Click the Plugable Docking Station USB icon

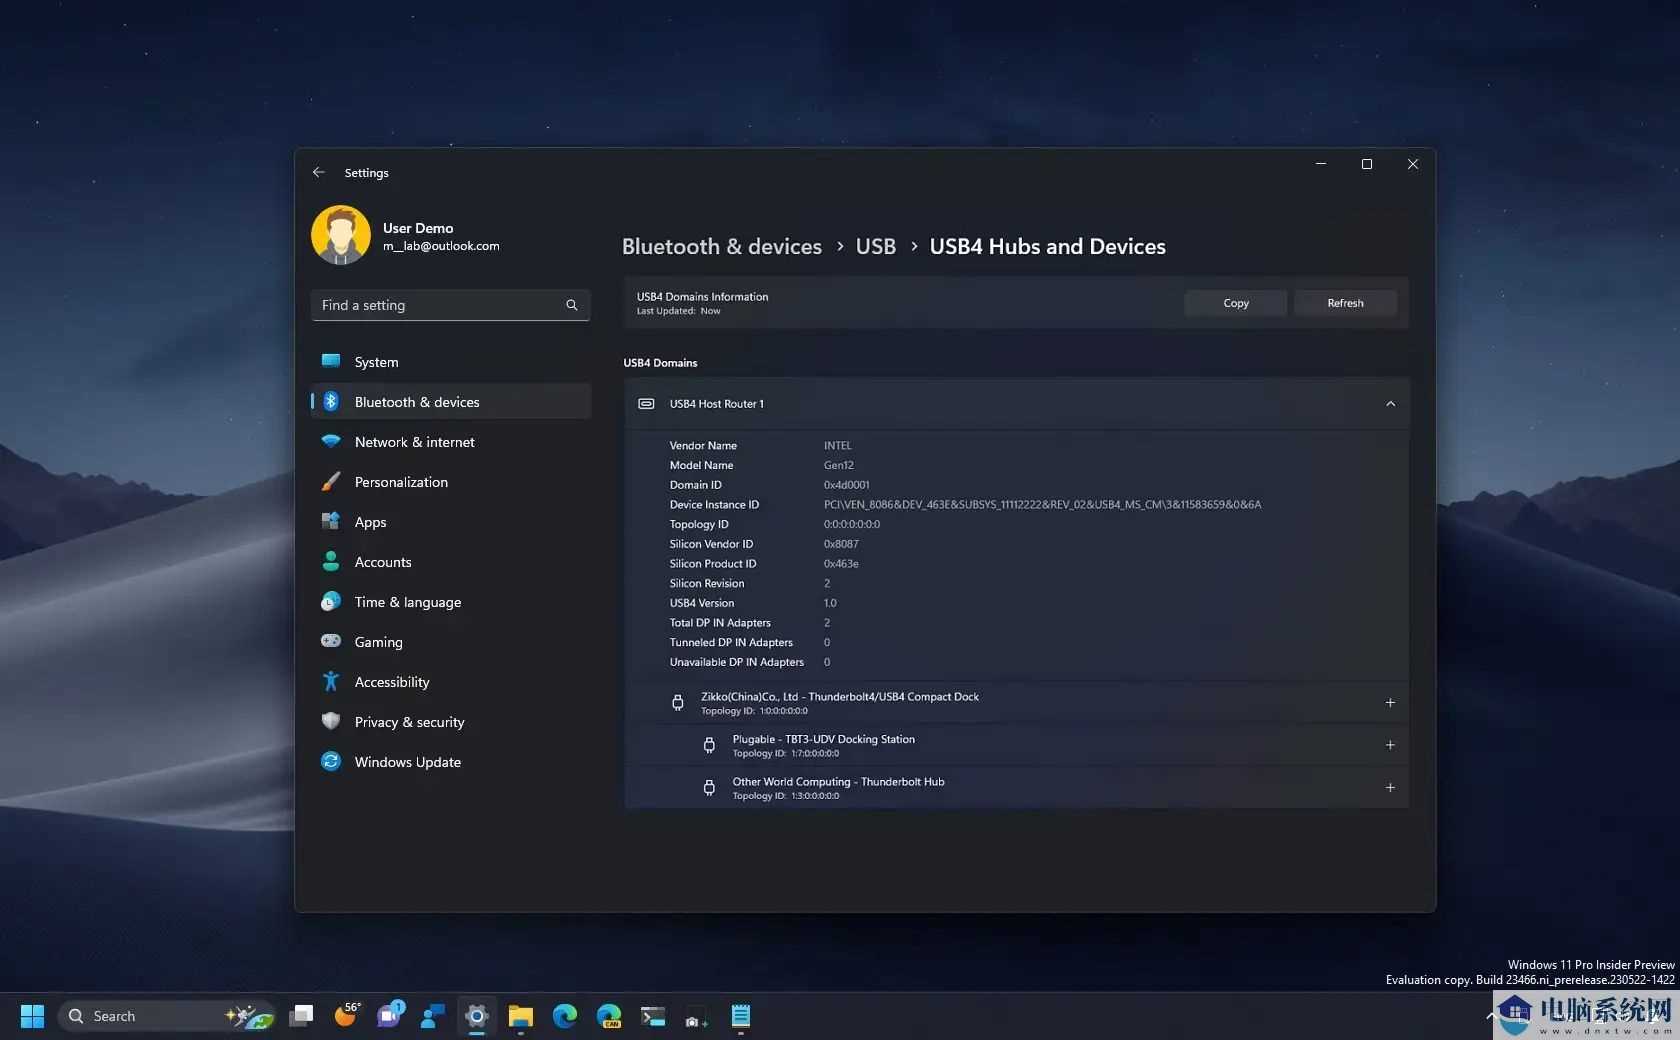coord(709,745)
